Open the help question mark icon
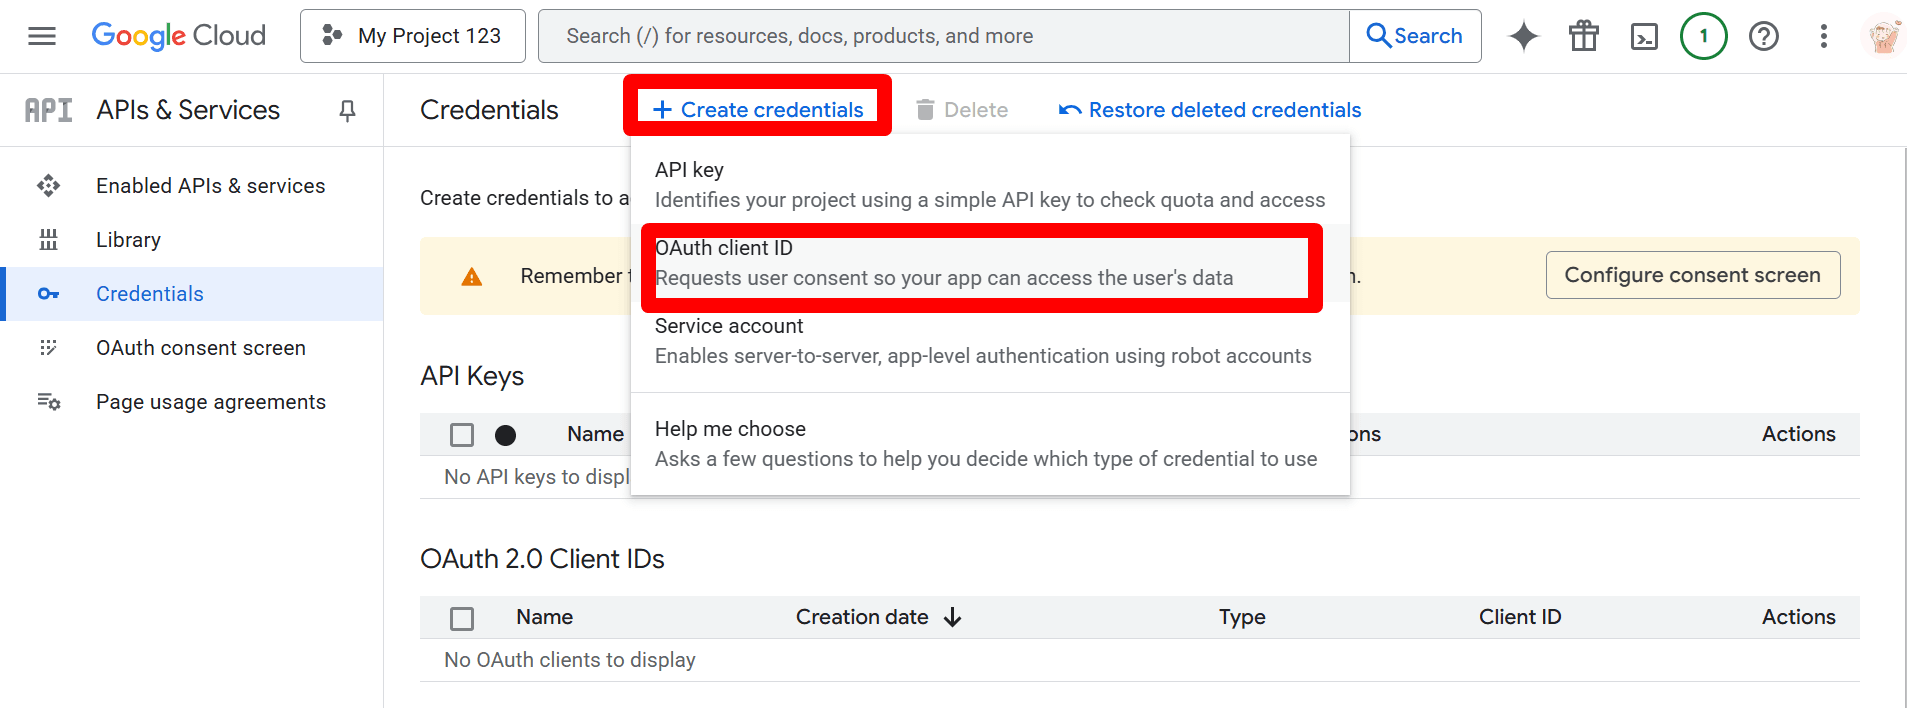The width and height of the screenshot is (1907, 708). (1764, 36)
